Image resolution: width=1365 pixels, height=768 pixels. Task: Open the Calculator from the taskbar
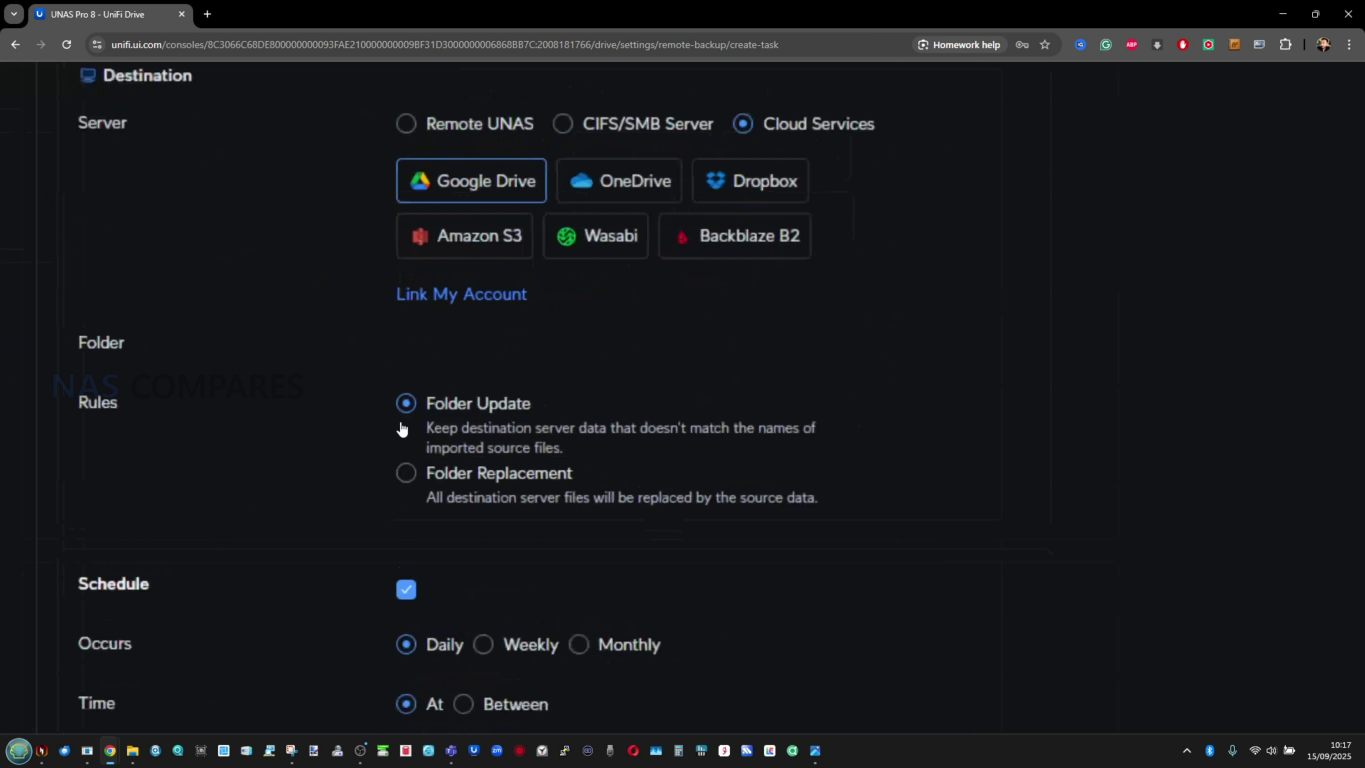[x=678, y=751]
